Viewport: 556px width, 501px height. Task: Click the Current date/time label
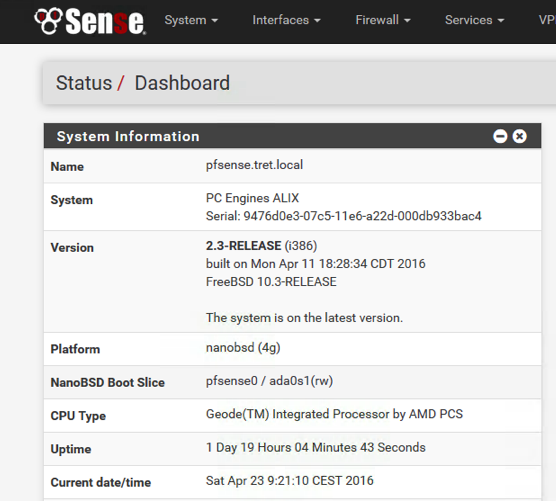(101, 483)
